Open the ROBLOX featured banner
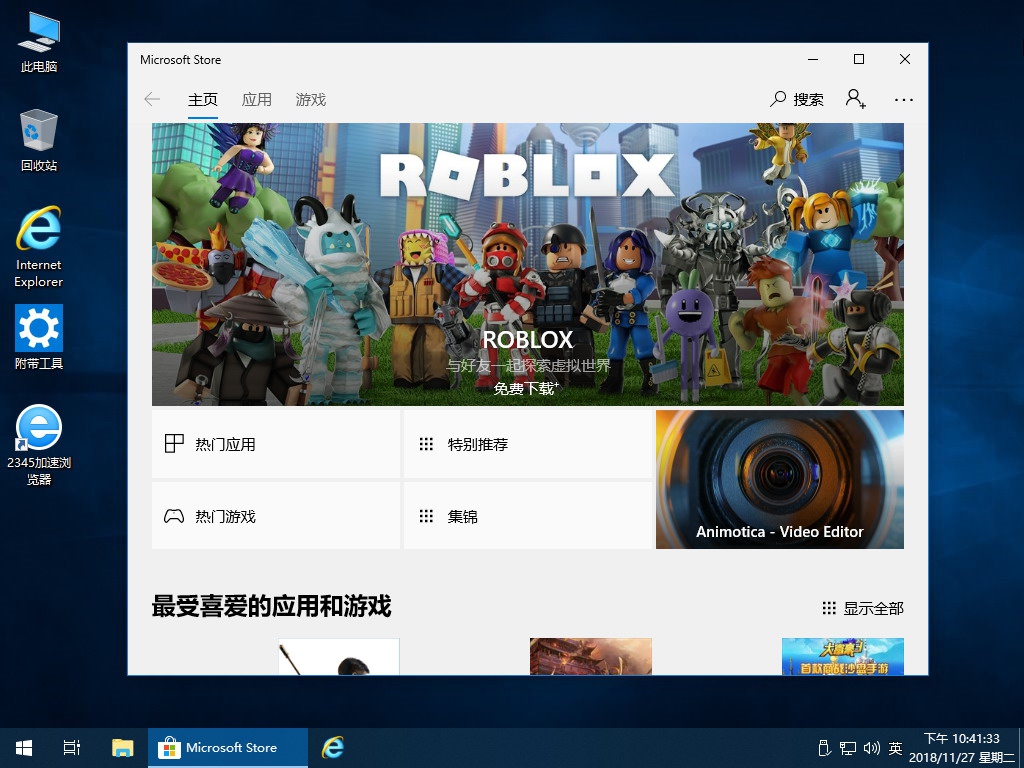The width and height of the screenshot is (1024, 768). [528, 264]
